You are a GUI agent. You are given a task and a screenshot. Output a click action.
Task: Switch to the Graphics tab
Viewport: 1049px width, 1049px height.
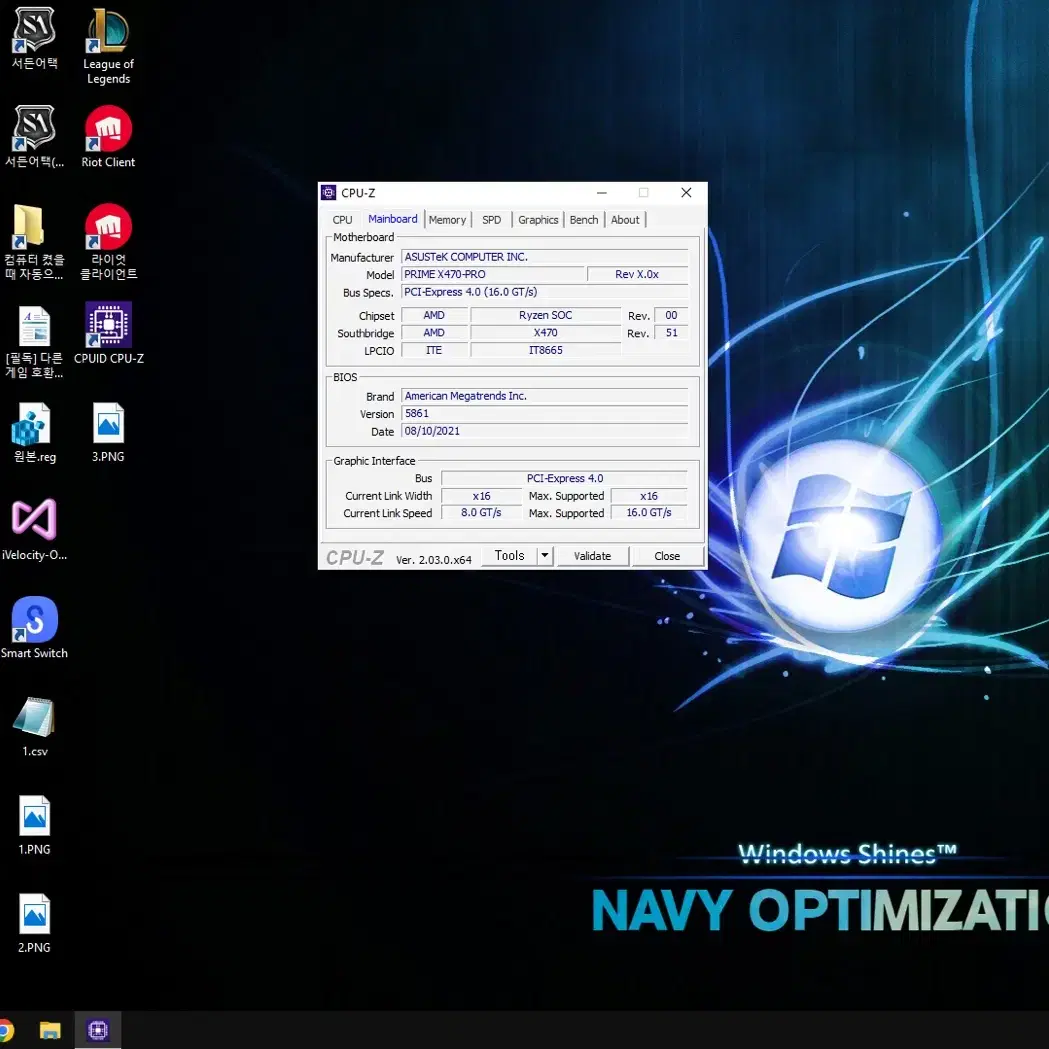coord(538,219)
